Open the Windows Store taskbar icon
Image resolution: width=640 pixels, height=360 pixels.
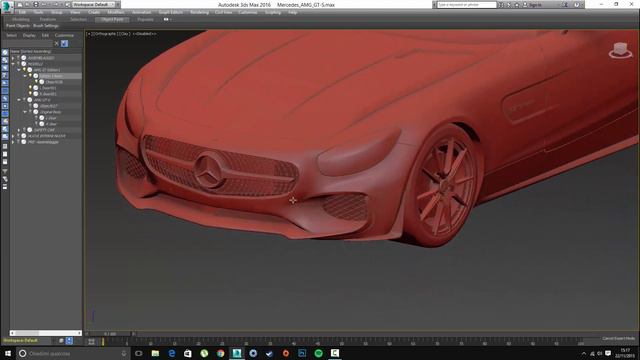[x=188, y=353]
